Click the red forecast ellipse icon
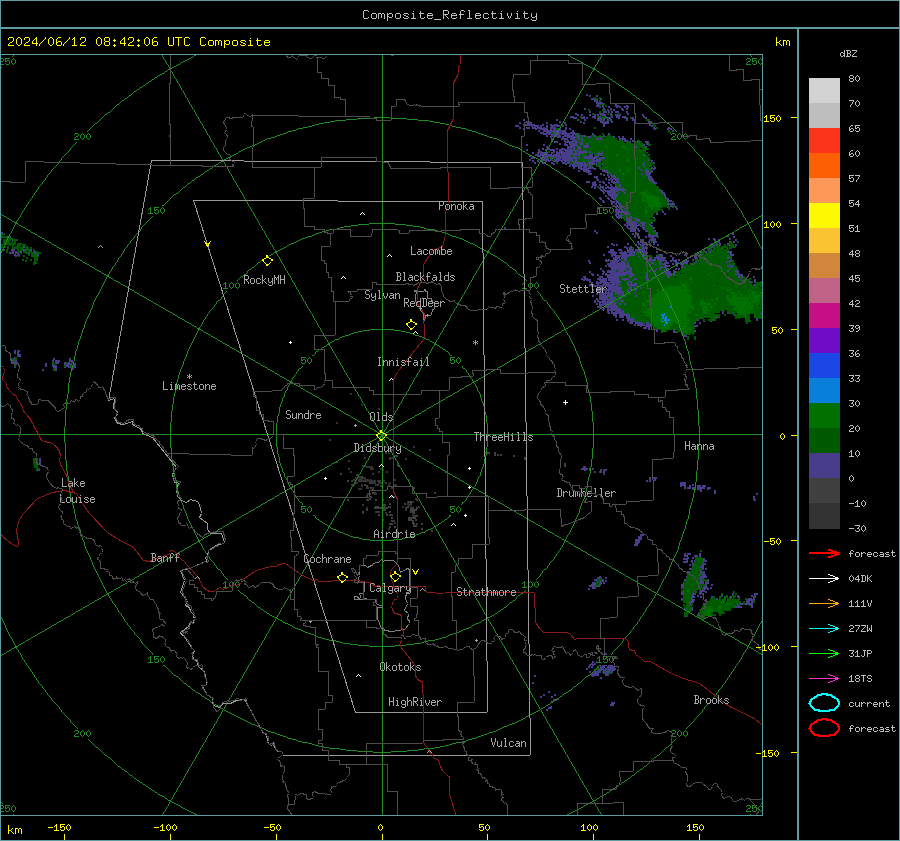The height and width of the screenshot is (841, 900). 824,728
